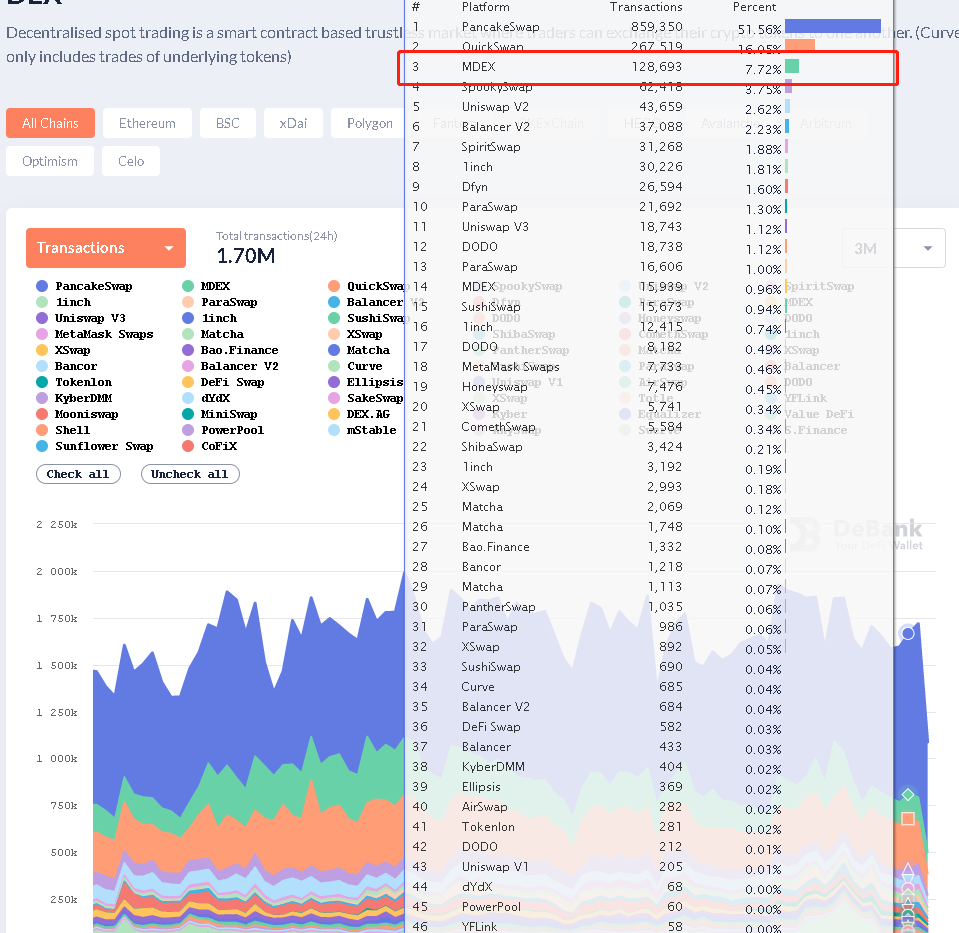Click PantherSwap row in tooltip list

tap(648, 606)
